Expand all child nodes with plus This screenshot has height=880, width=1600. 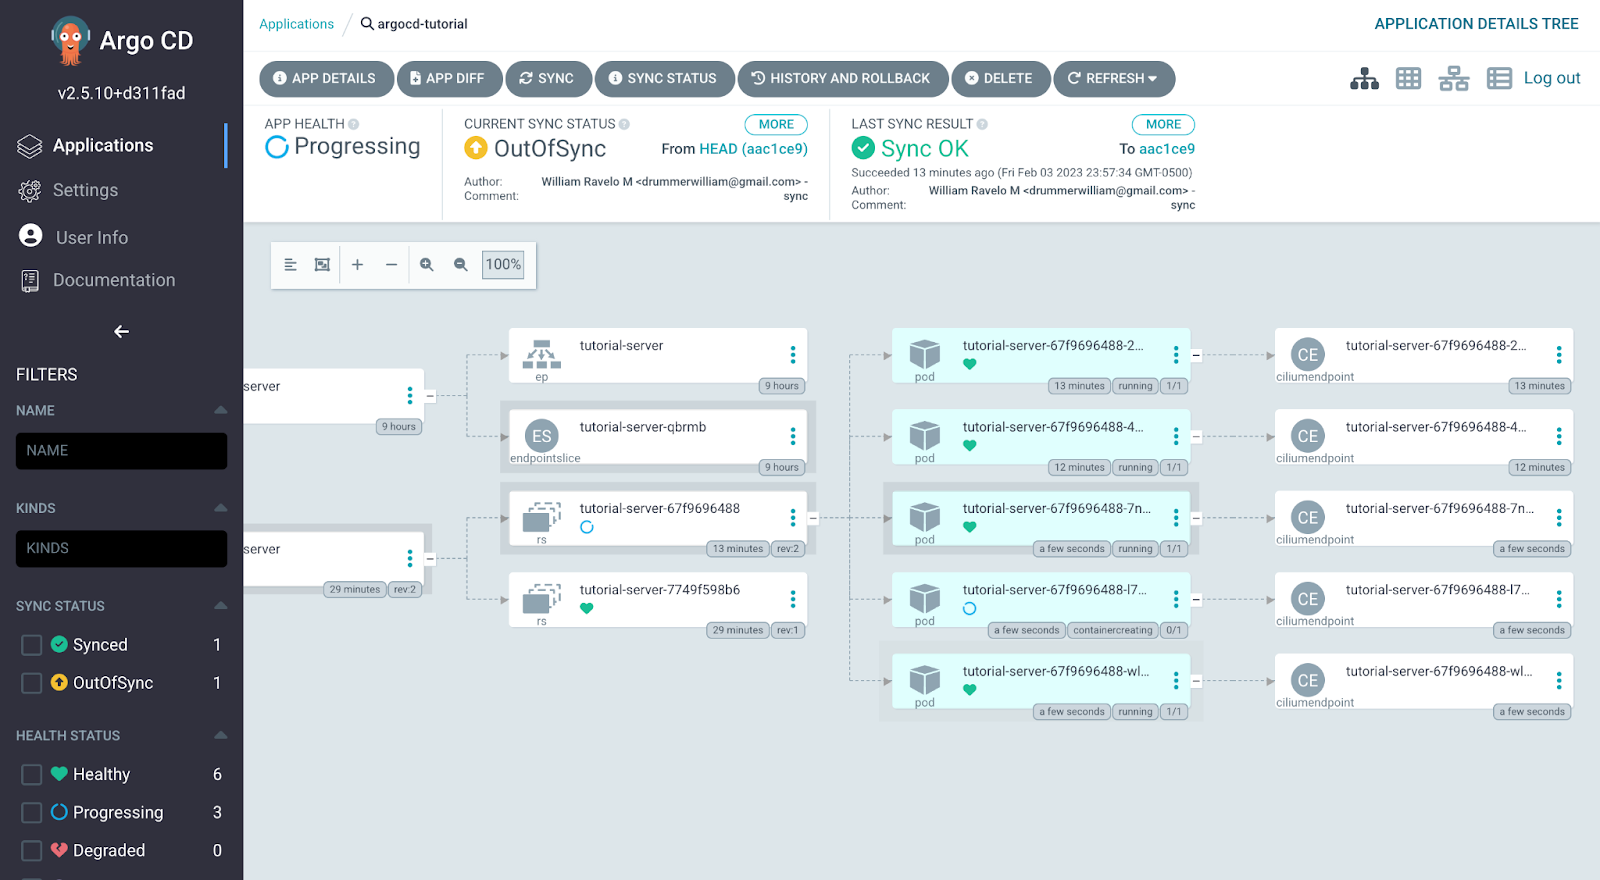tap(357, 265)
